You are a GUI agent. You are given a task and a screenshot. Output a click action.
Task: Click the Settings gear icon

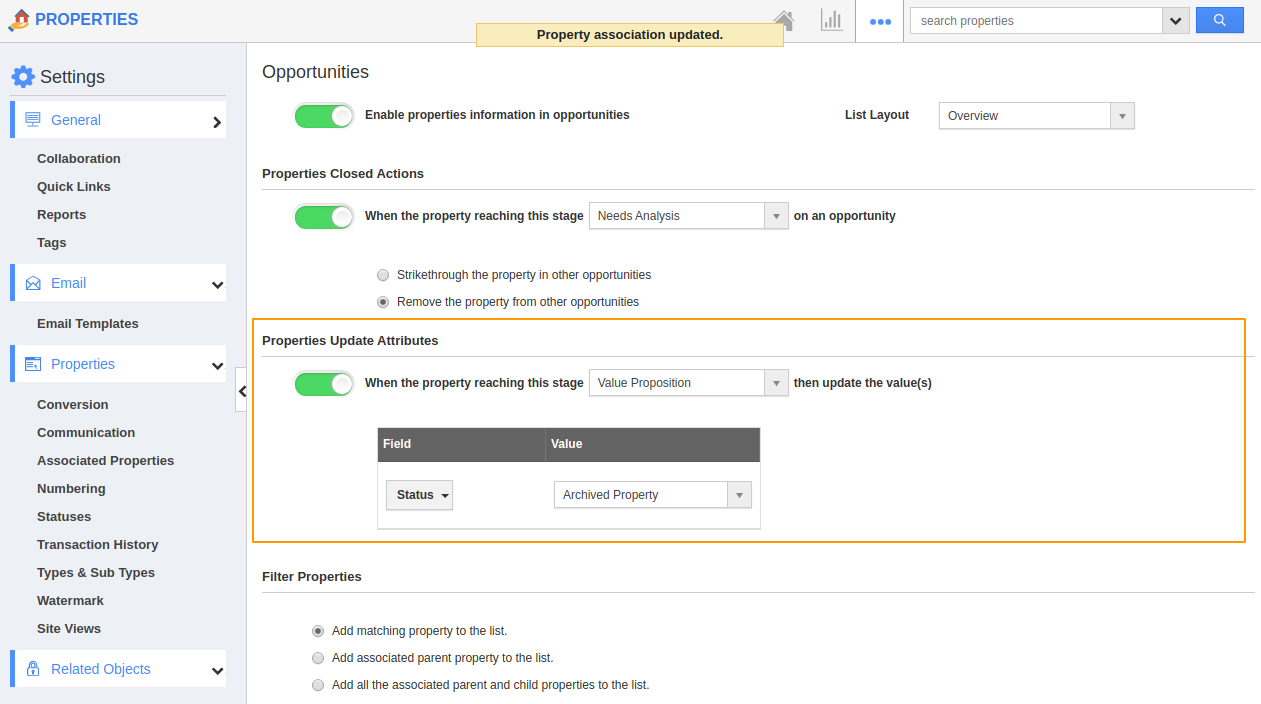tap(23, 75)
